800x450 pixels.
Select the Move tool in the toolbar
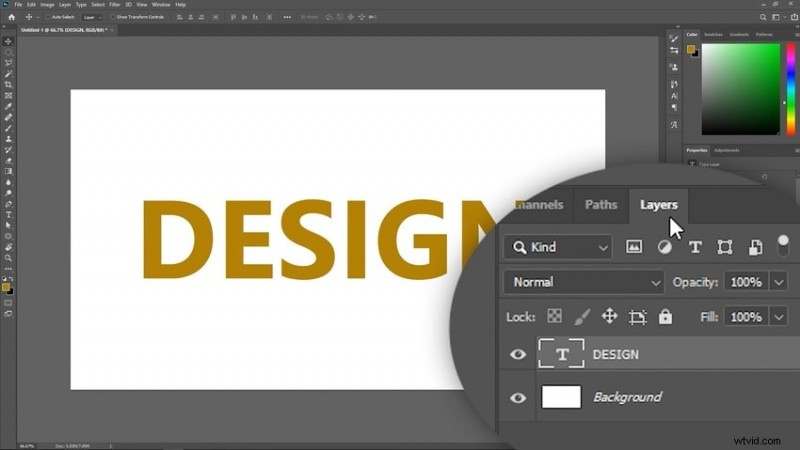point(8,41)
